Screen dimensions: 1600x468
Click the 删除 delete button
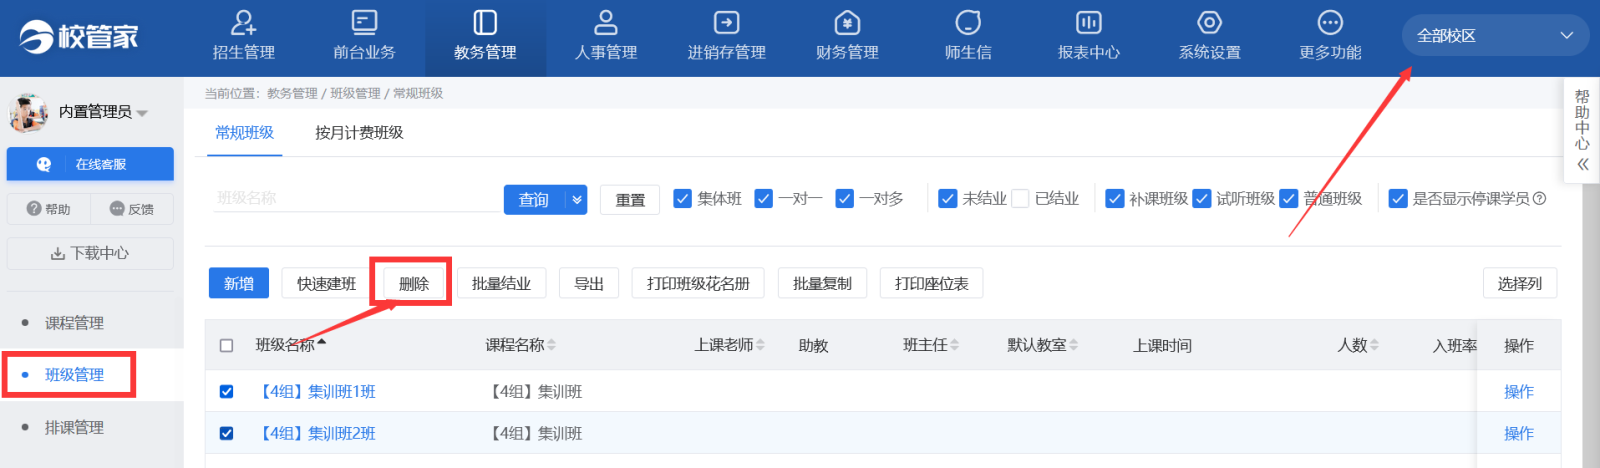[x=413, y=284]
